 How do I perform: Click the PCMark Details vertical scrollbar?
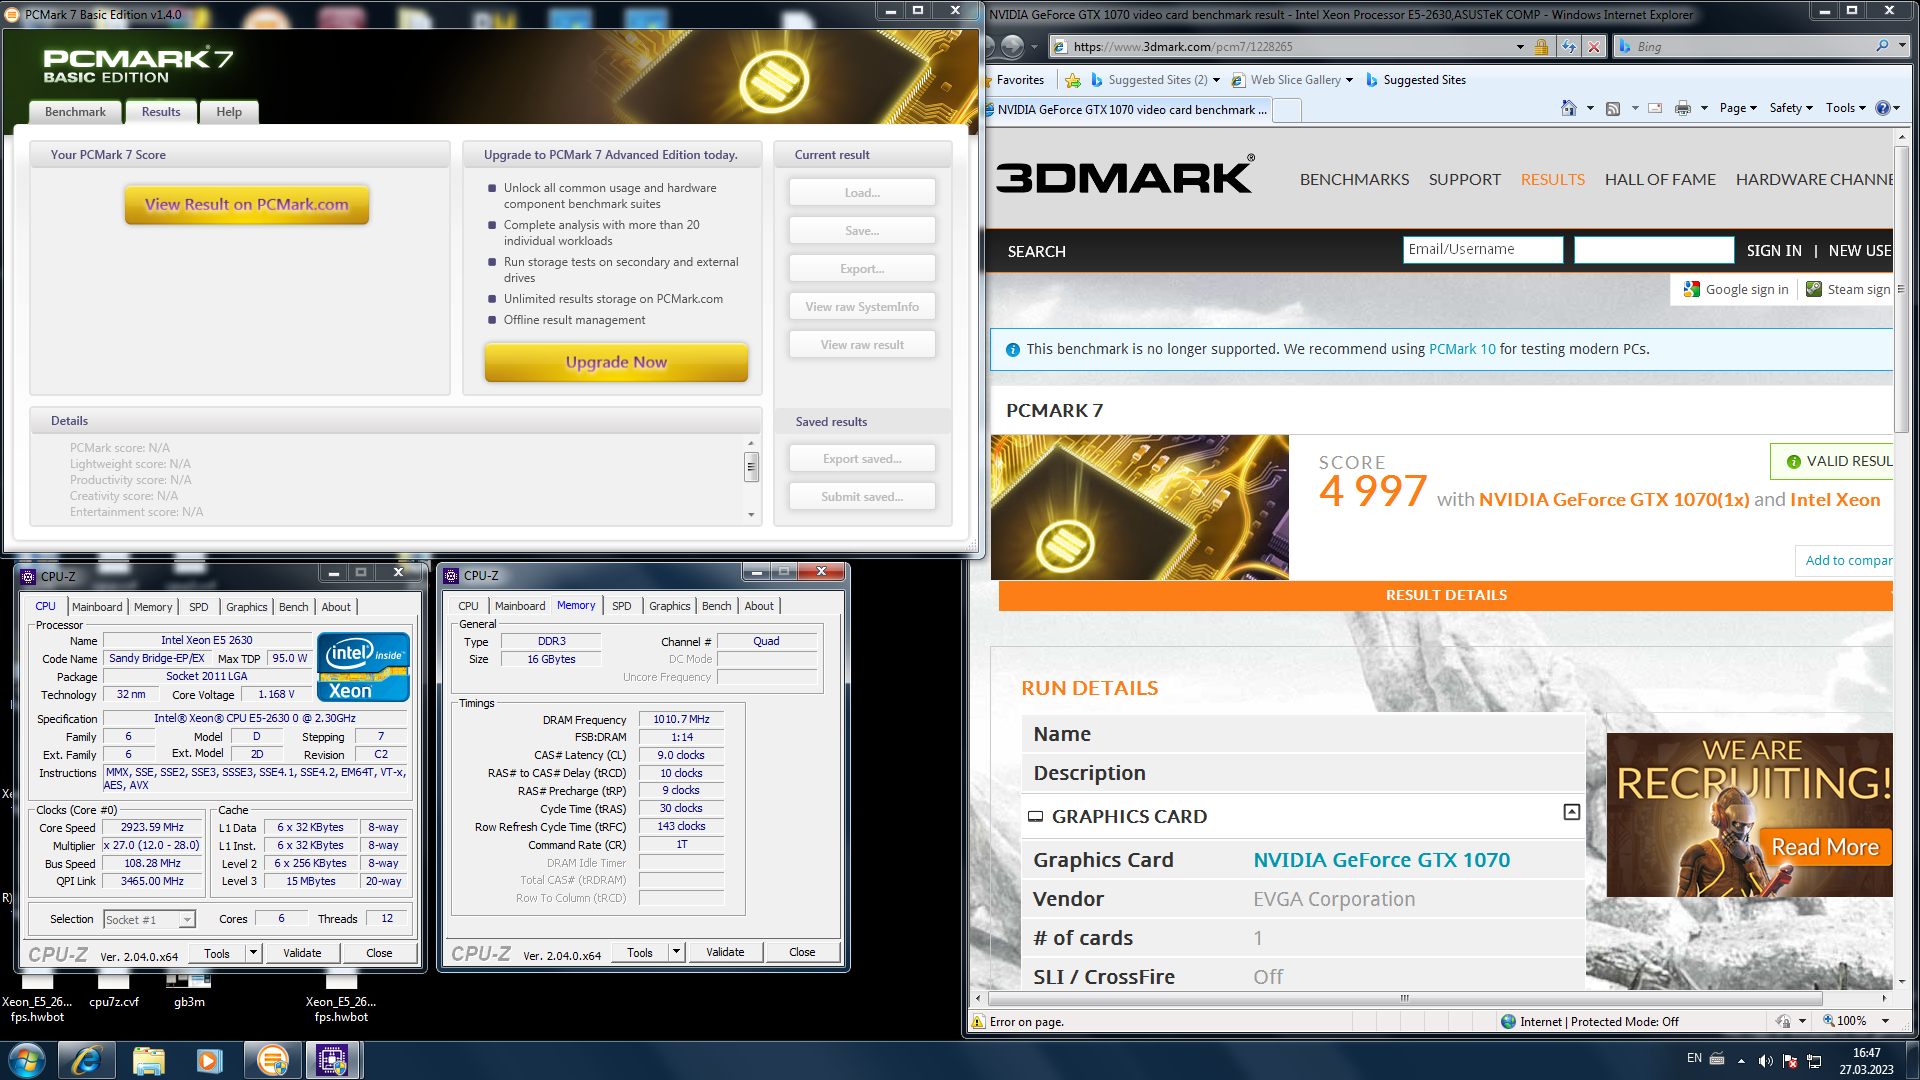click(x=751, y=467)
